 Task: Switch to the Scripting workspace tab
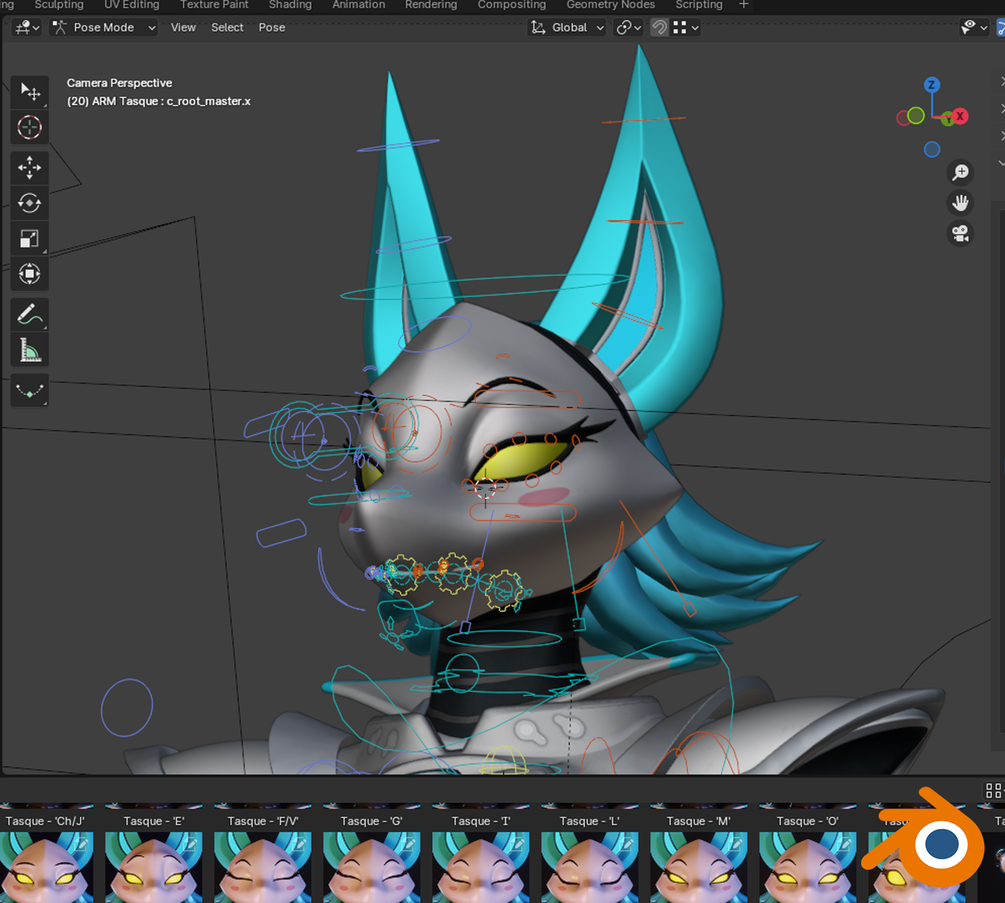coord(699,5)
